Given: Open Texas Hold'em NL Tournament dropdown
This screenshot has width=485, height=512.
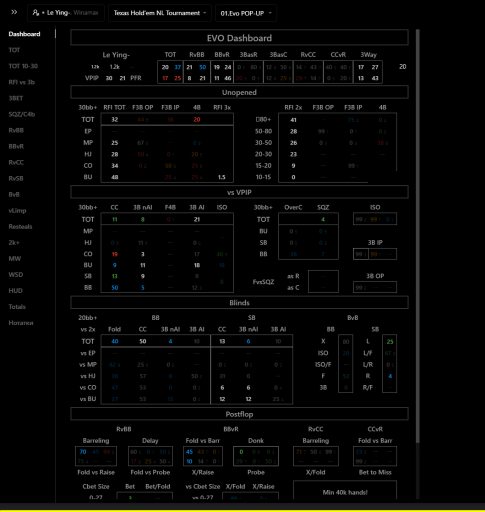Looking at the screenshot, I should click(160, 13).
